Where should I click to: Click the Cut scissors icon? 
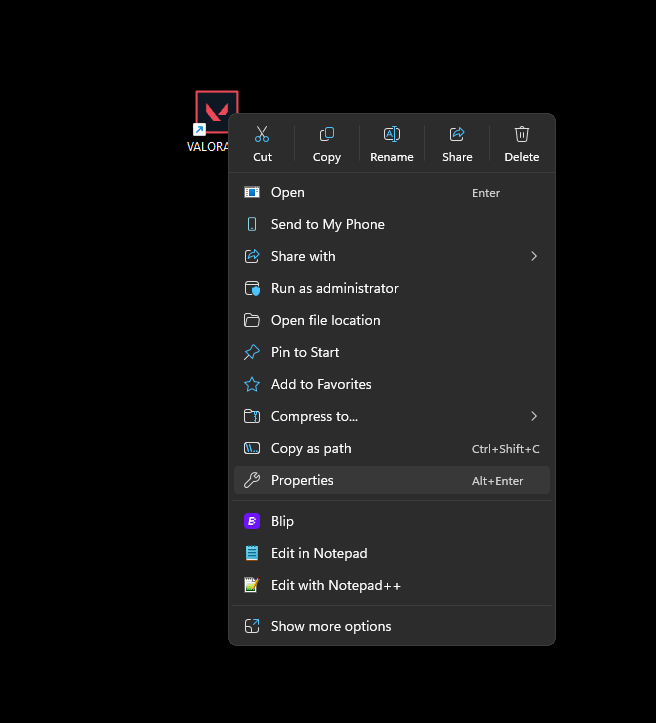(x=262, y=134)
